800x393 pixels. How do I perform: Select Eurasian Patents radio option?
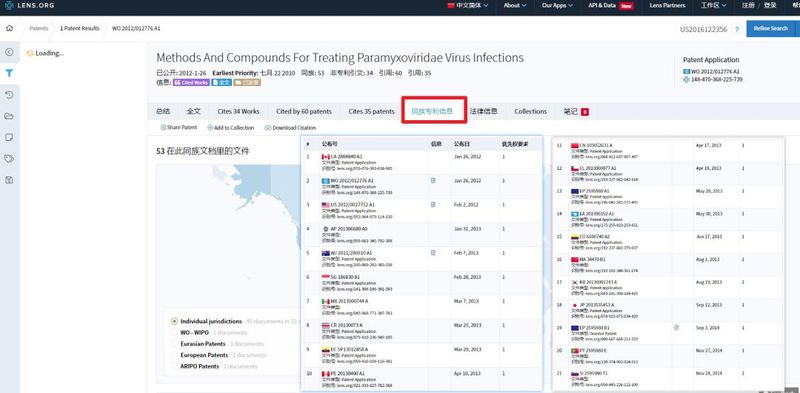[174, 344]
